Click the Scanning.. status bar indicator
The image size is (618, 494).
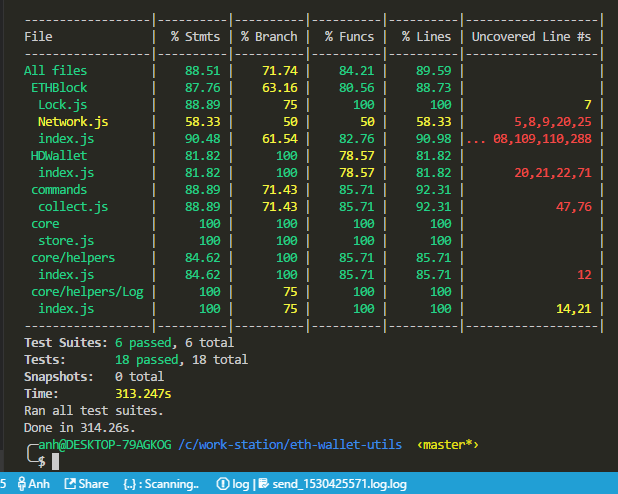(x=161, y=484)
